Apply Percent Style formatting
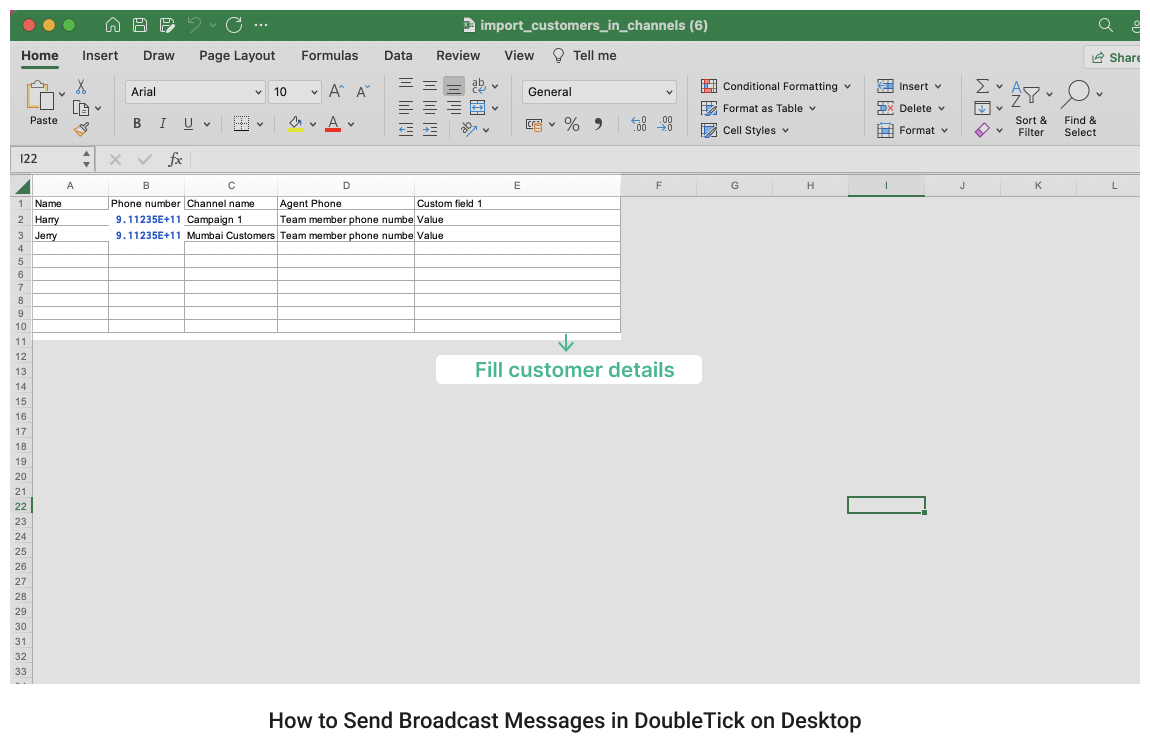Image resolution: width=1150 pixels, height=753 pixels. click(572, 124)
